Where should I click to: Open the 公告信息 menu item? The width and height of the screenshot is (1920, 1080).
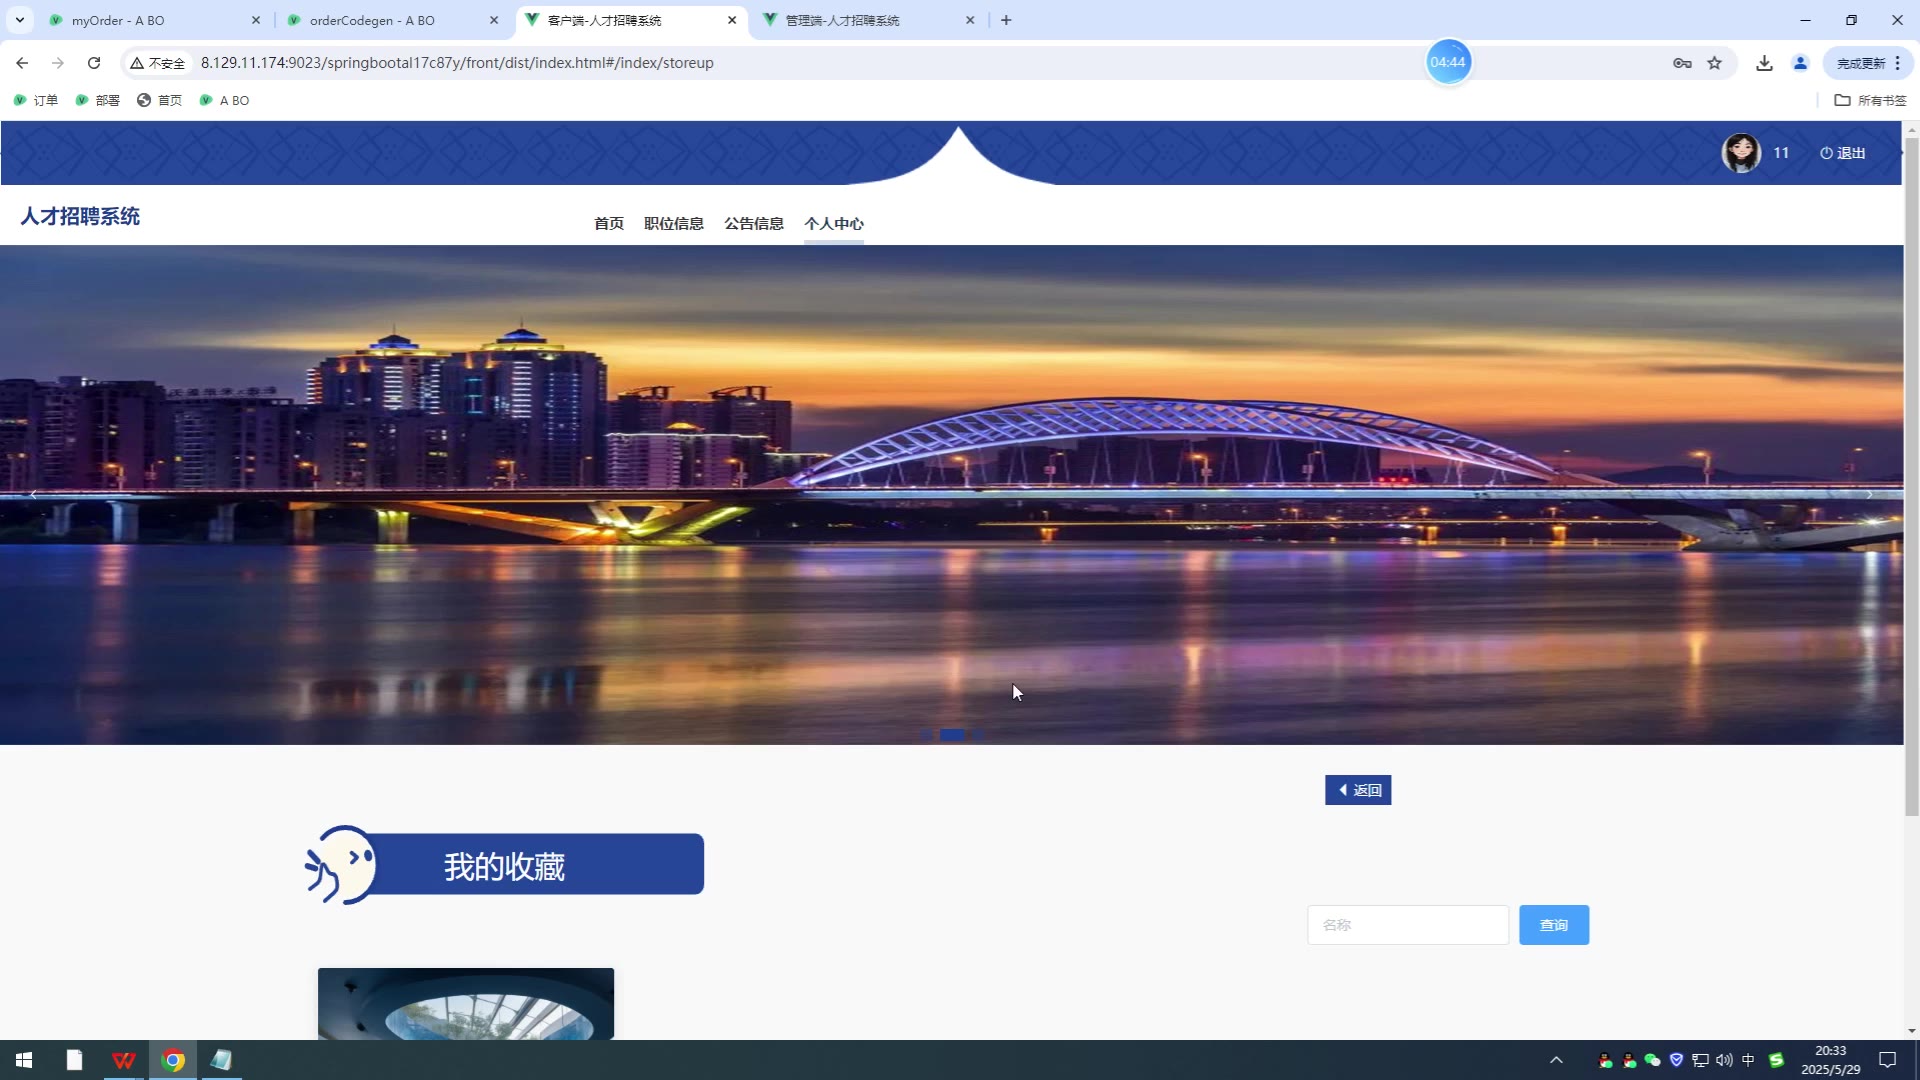point(753,223)
